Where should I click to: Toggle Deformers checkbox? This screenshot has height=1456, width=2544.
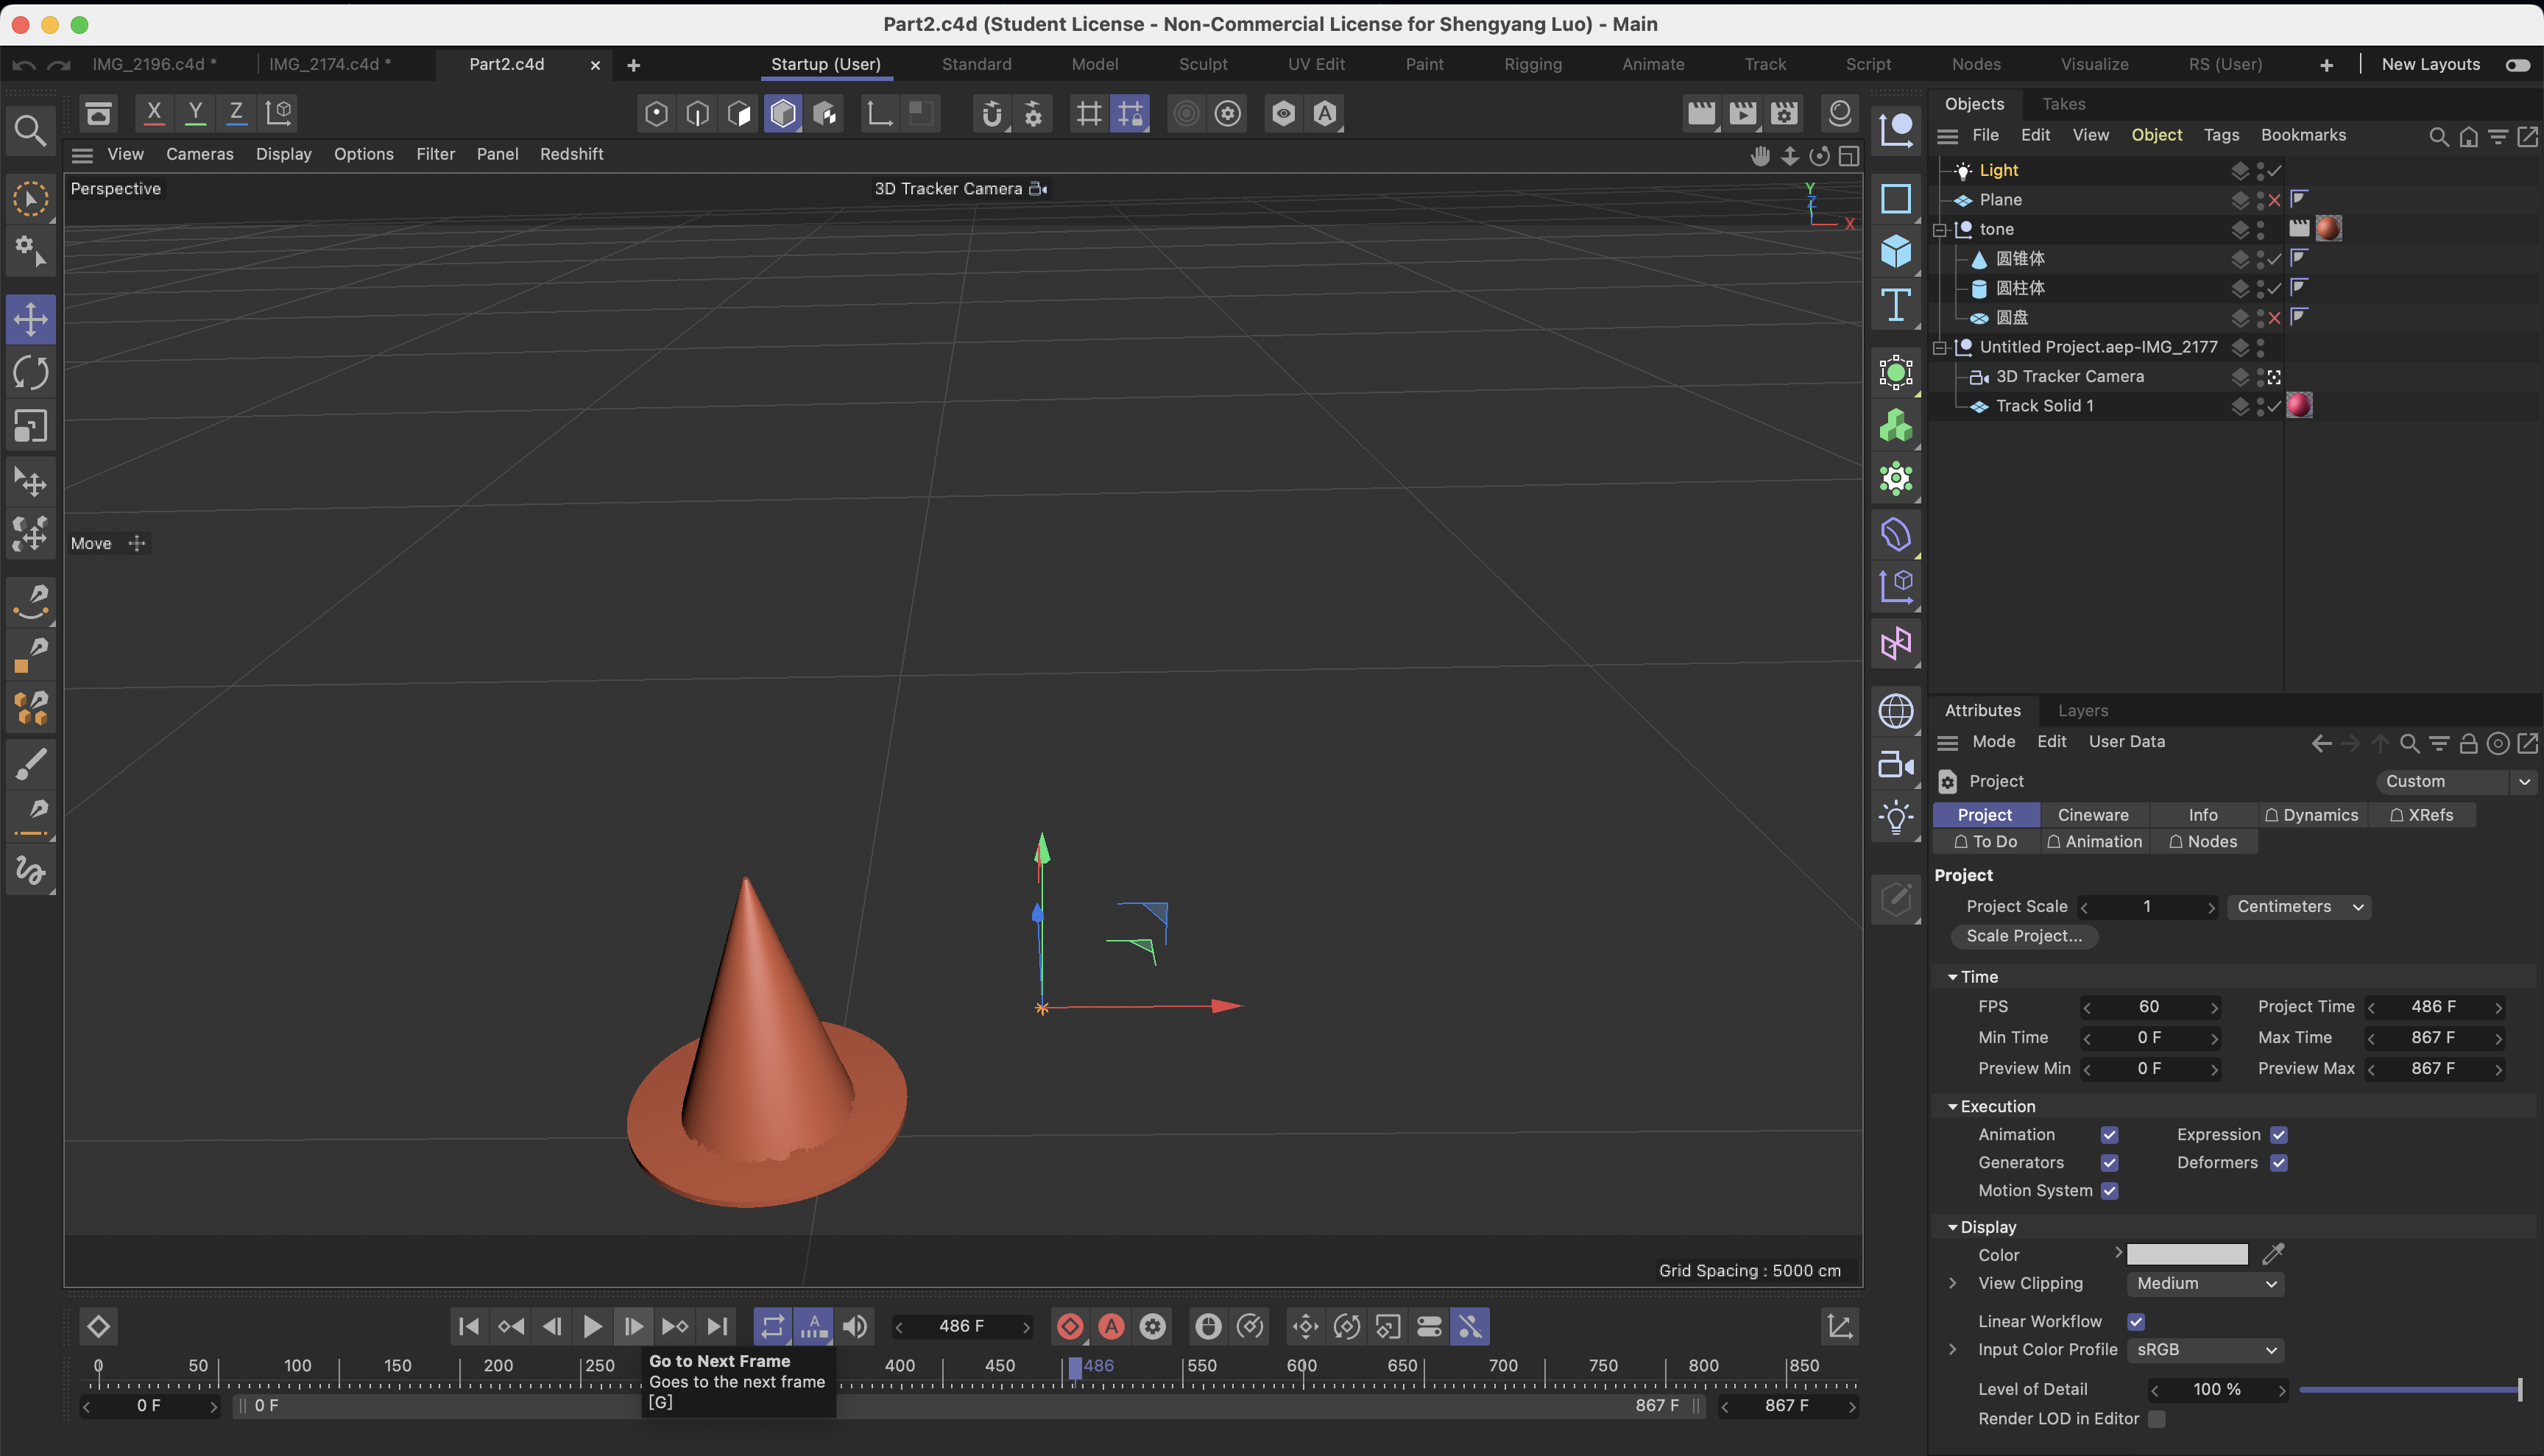click(2278, 1162)
